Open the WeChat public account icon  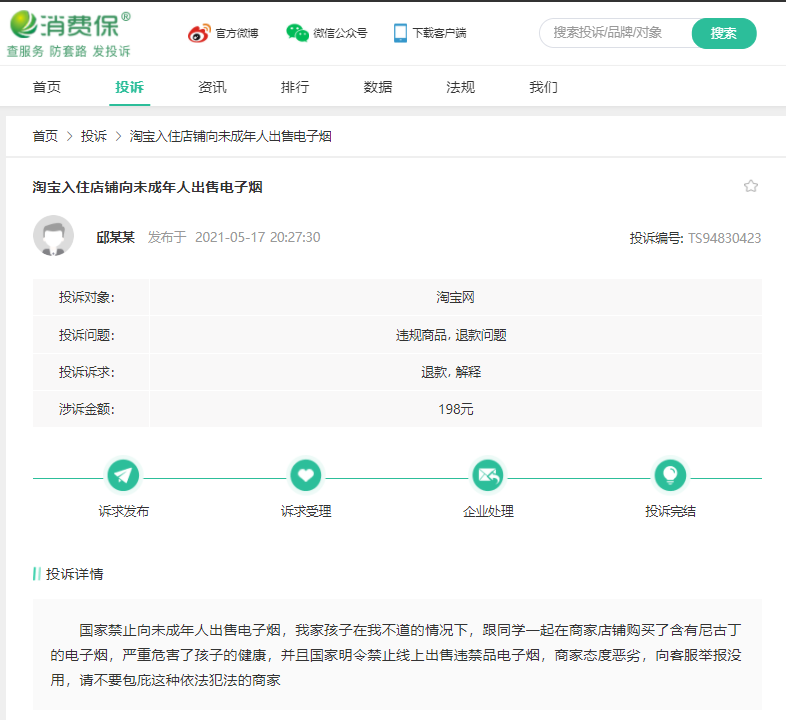coord(297,33)
